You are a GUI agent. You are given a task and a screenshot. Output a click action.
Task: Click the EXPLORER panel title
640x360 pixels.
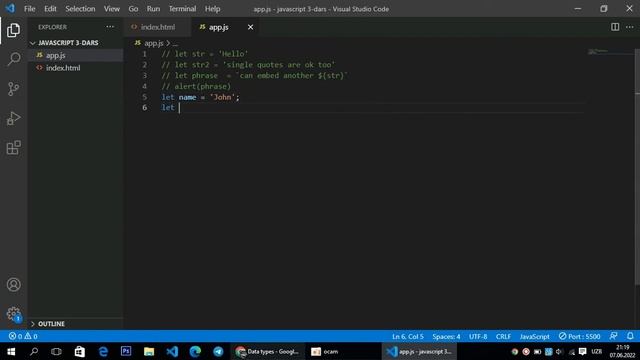point(52,27)
